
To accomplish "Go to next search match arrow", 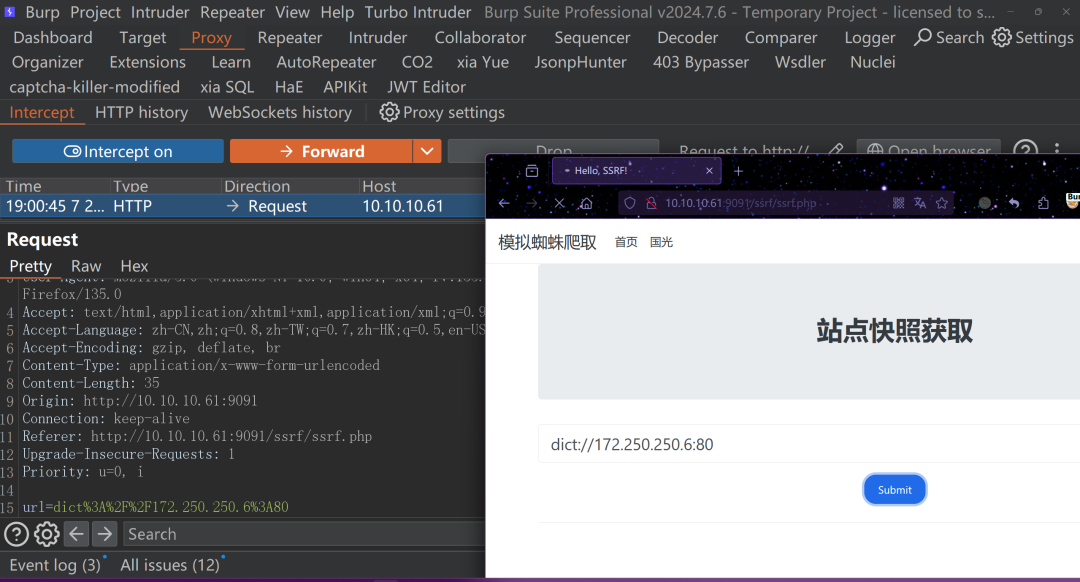I will 105,534.
